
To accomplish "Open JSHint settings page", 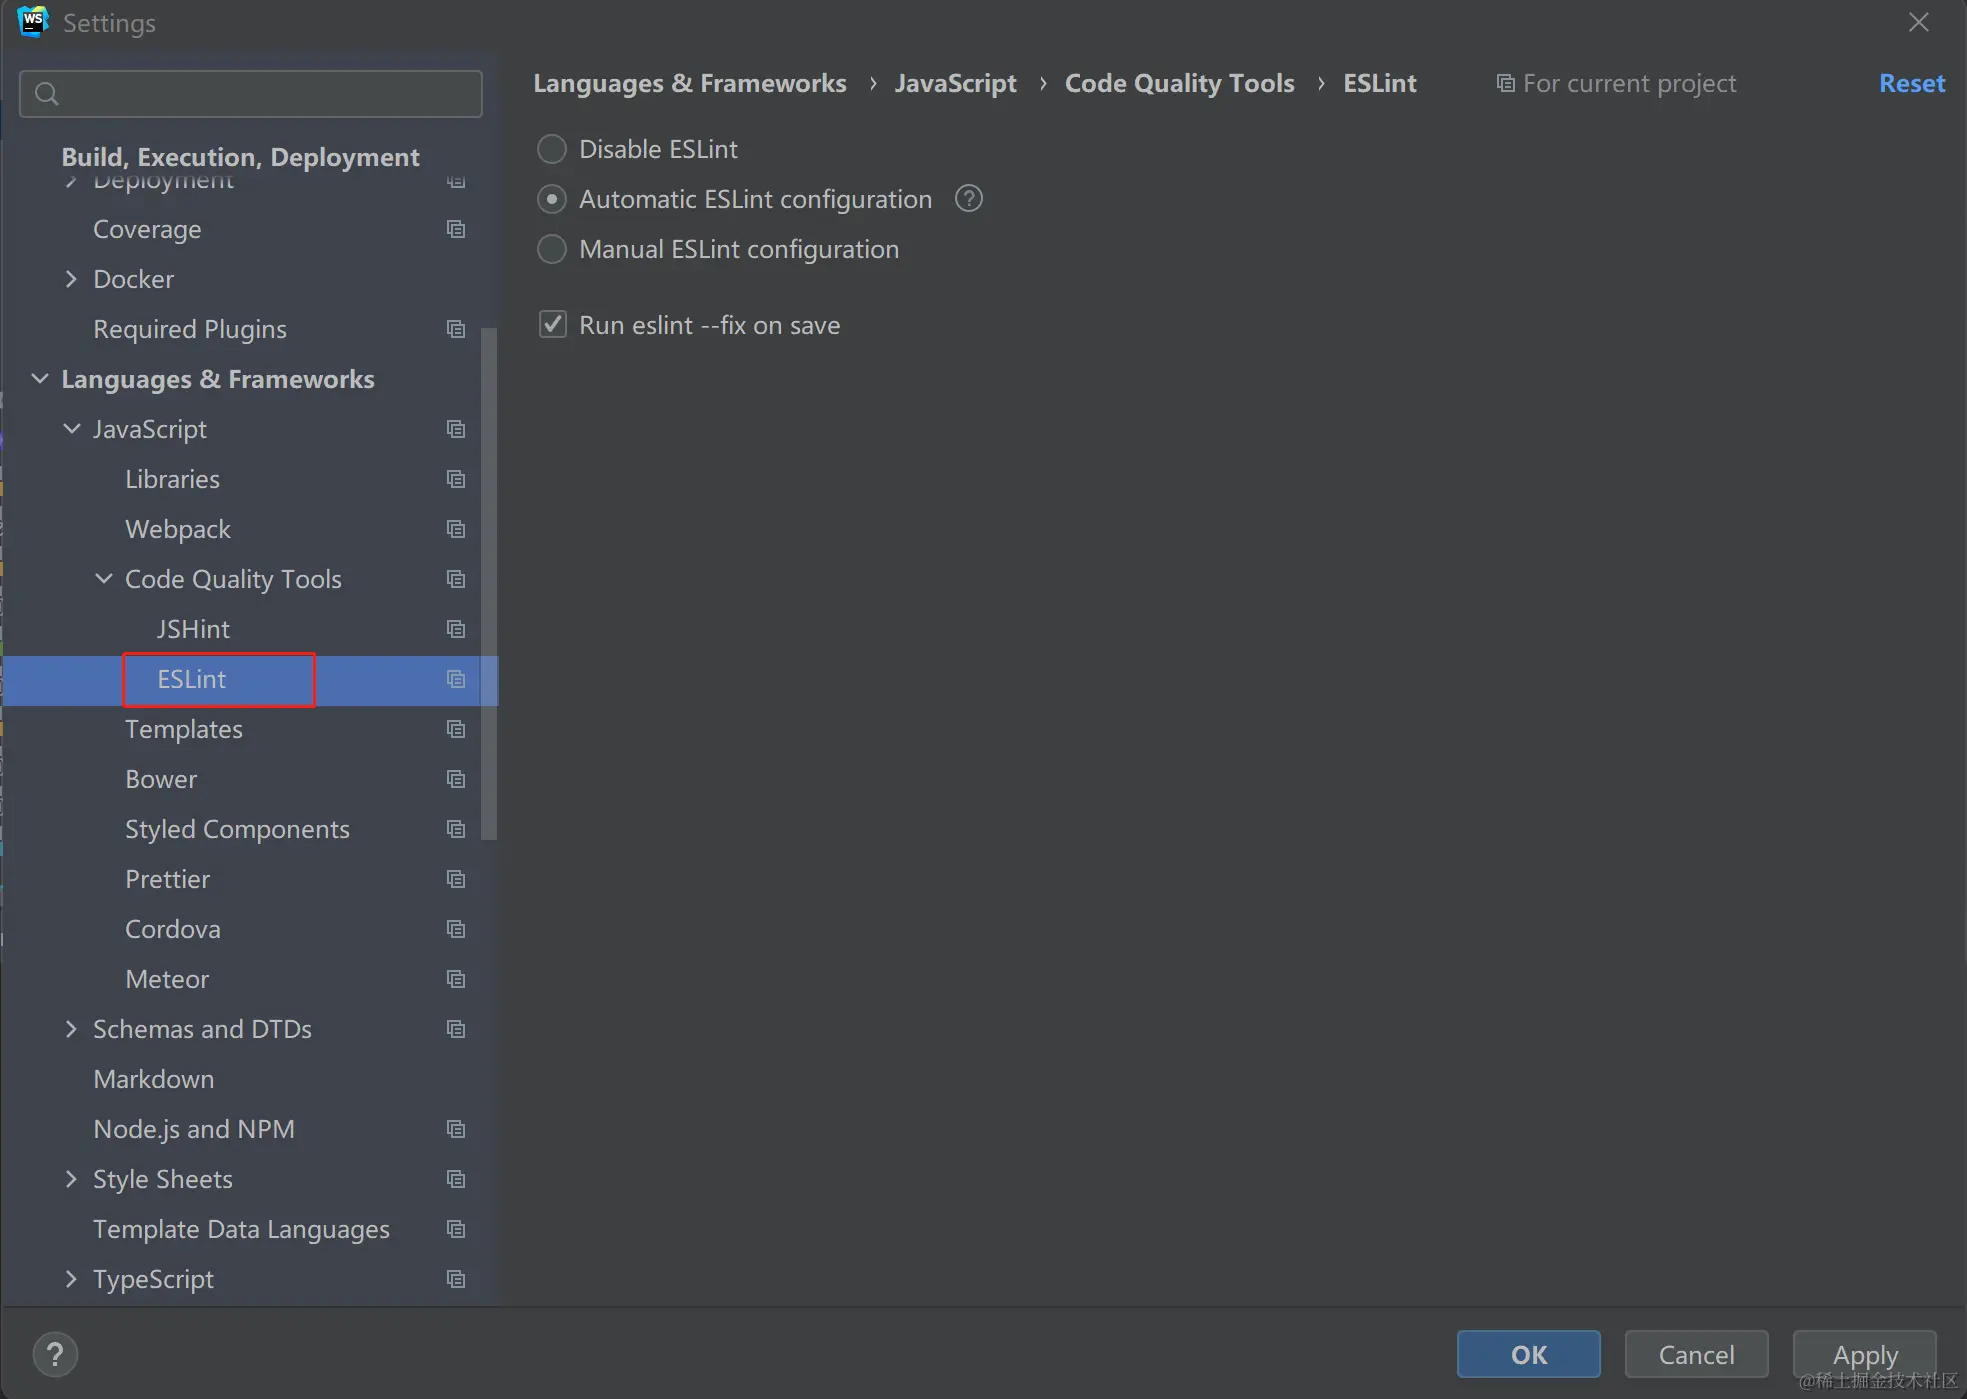I will pos(193,629).
